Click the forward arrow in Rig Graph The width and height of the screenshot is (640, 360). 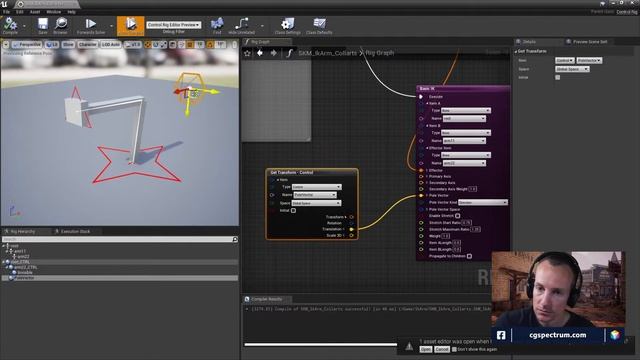[273, 53]
